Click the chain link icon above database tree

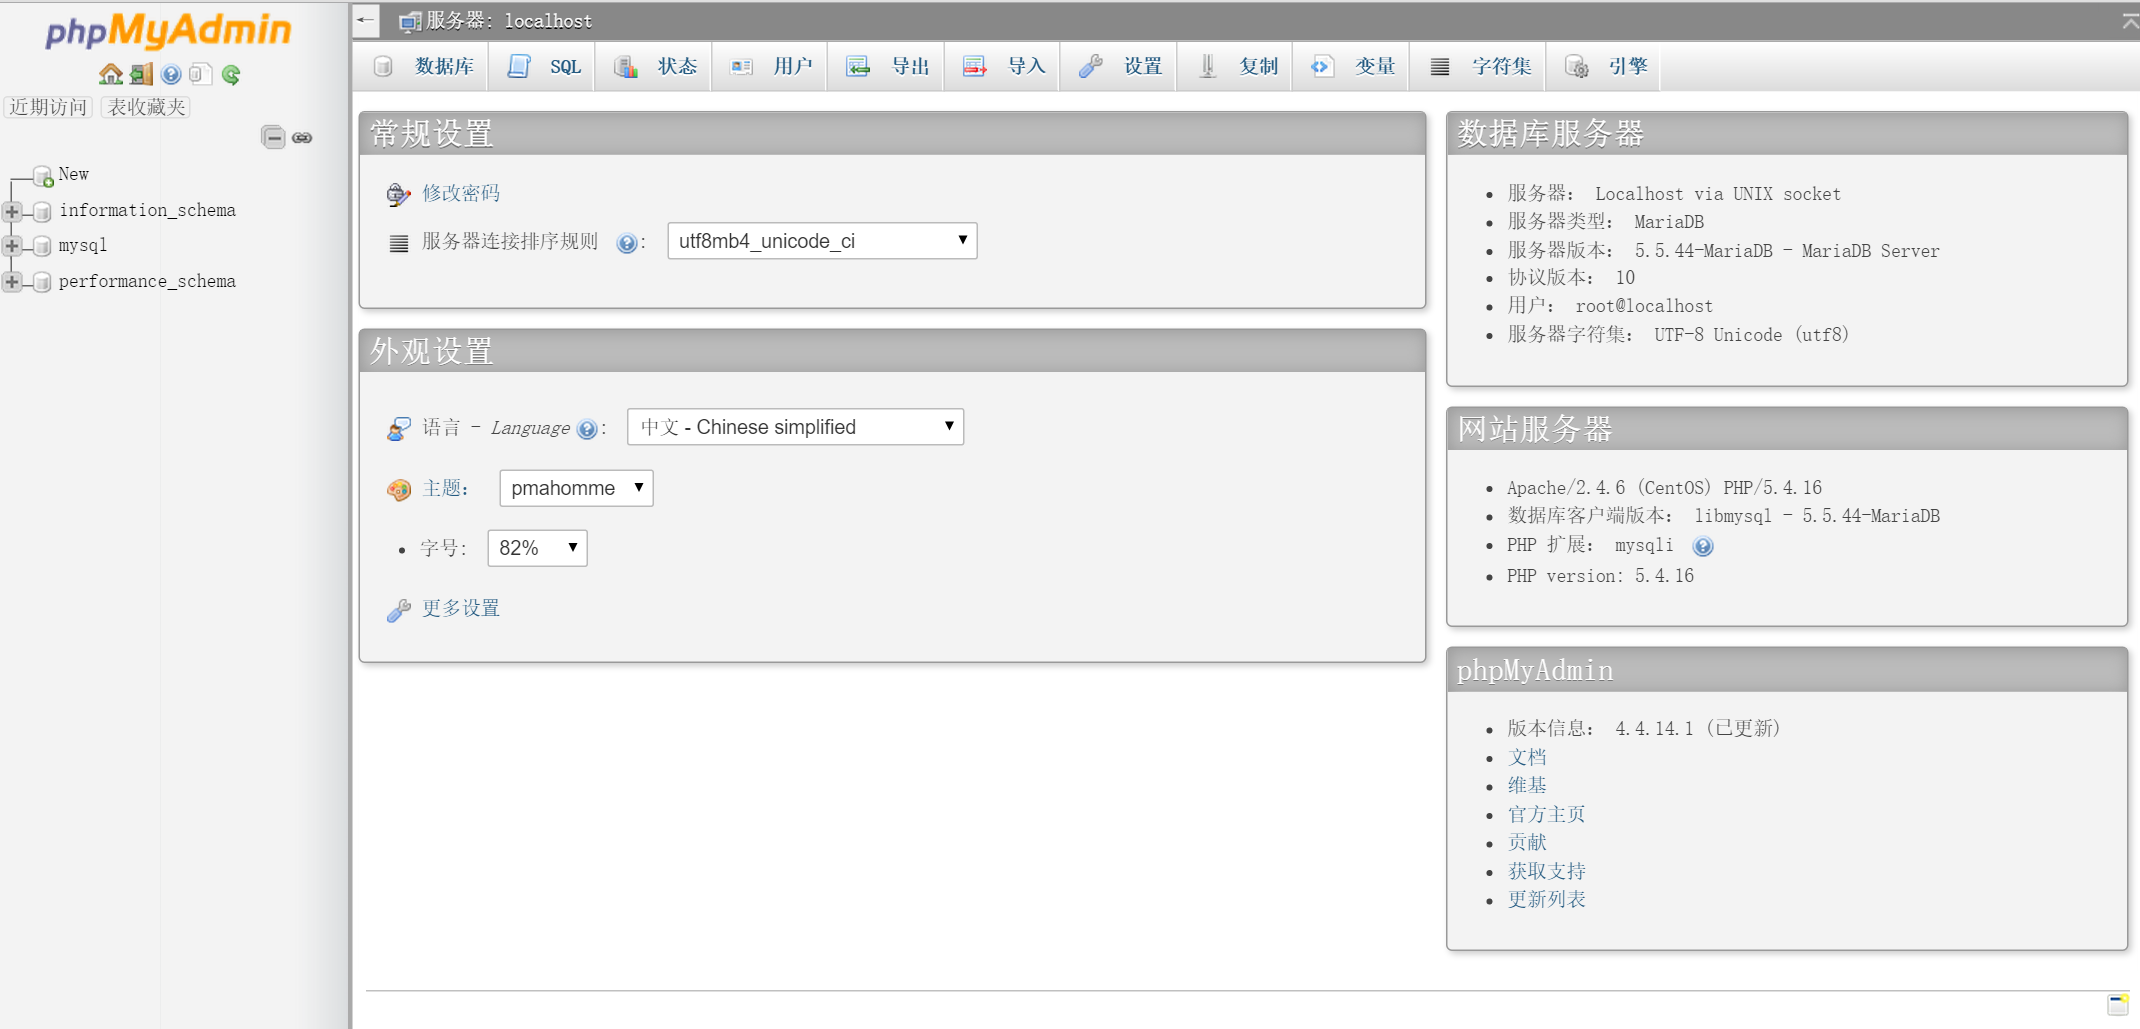point(302,137)
